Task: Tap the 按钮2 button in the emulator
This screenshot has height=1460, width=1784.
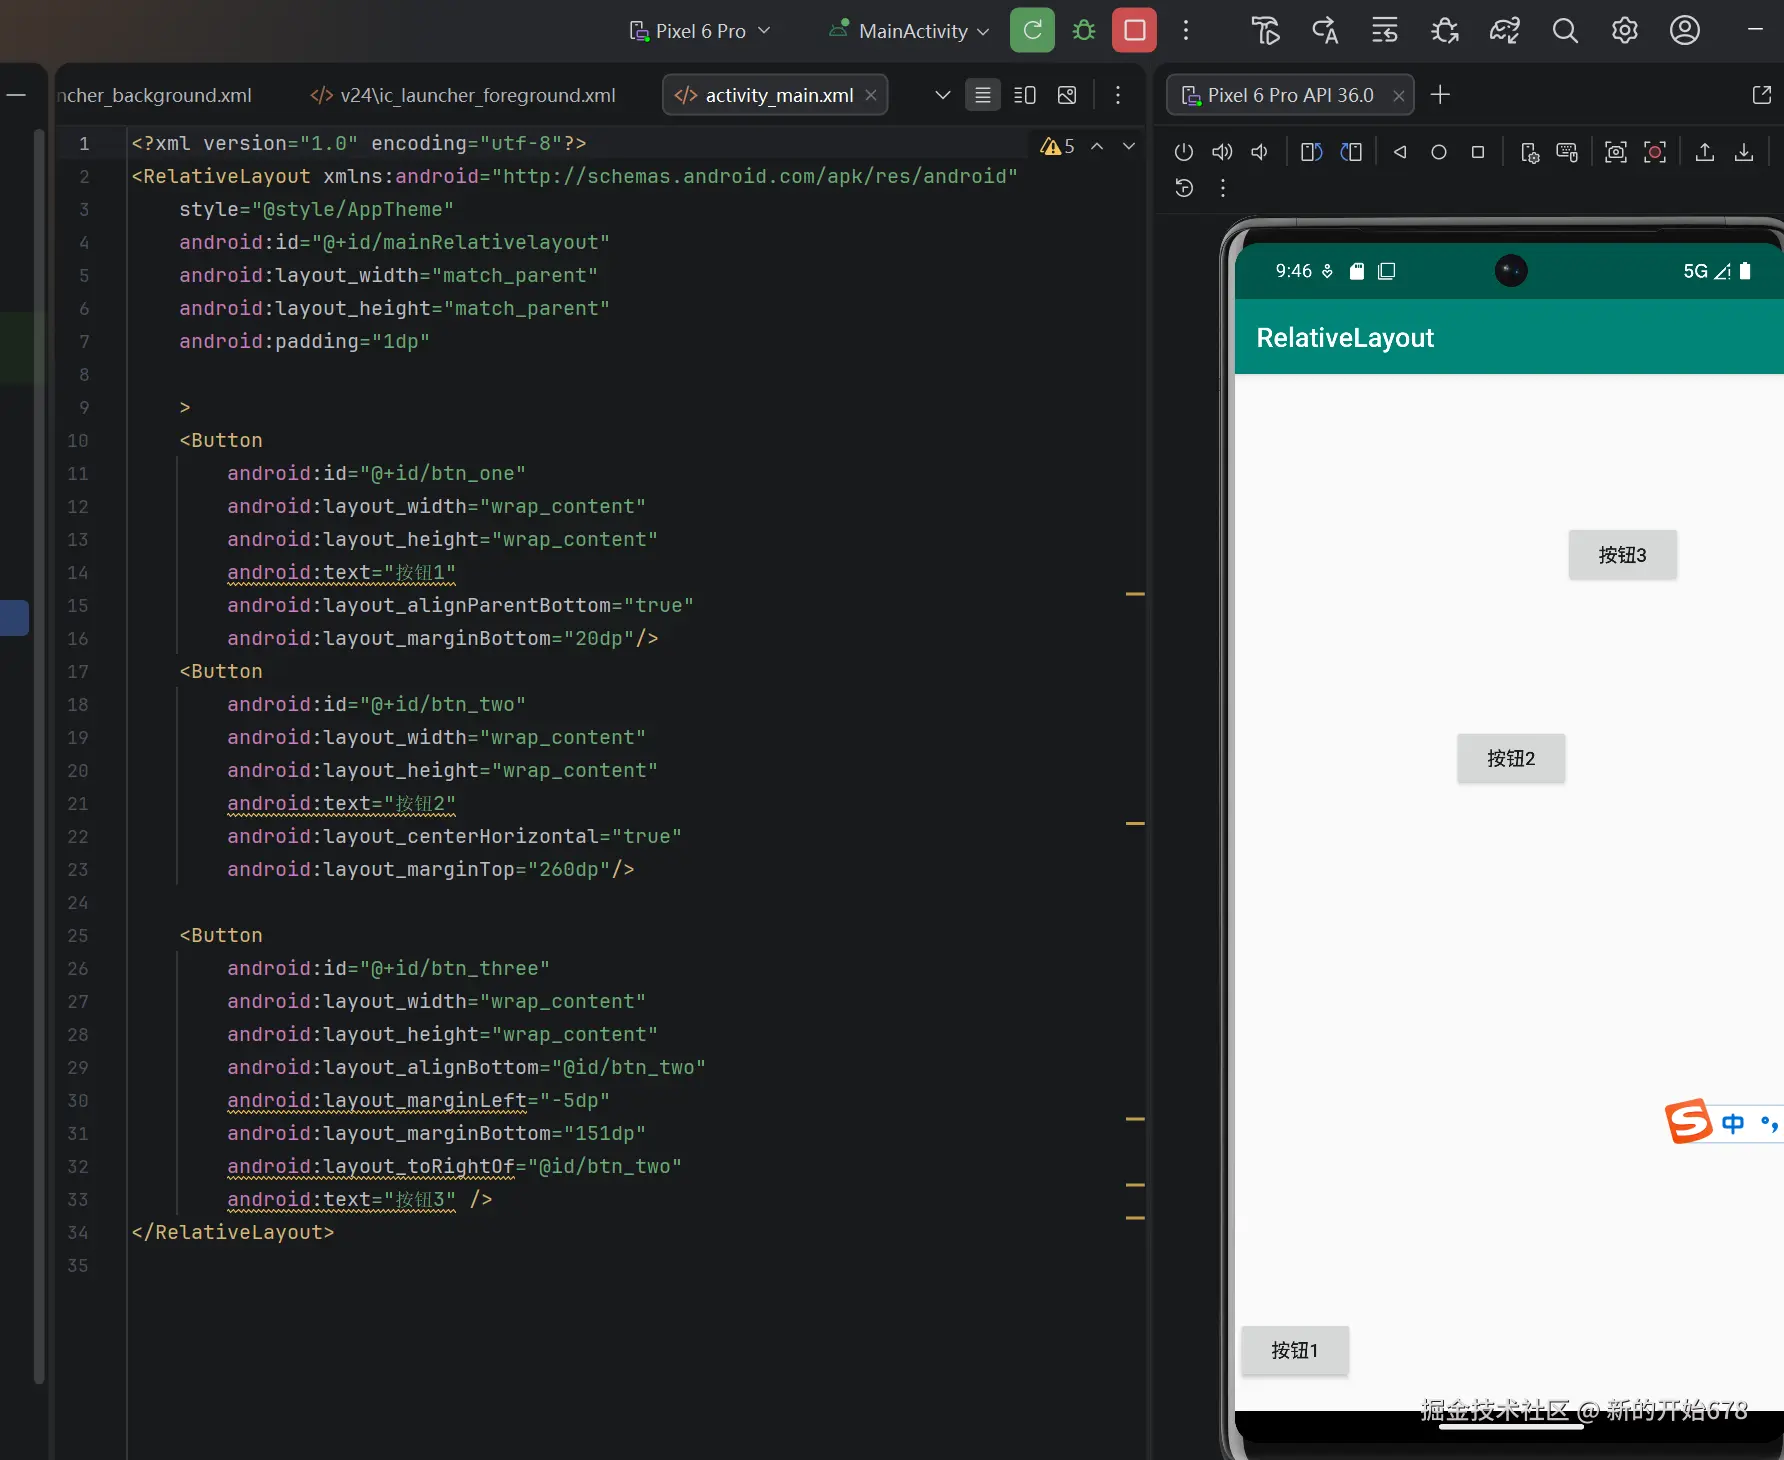Action: point(1510,759)
